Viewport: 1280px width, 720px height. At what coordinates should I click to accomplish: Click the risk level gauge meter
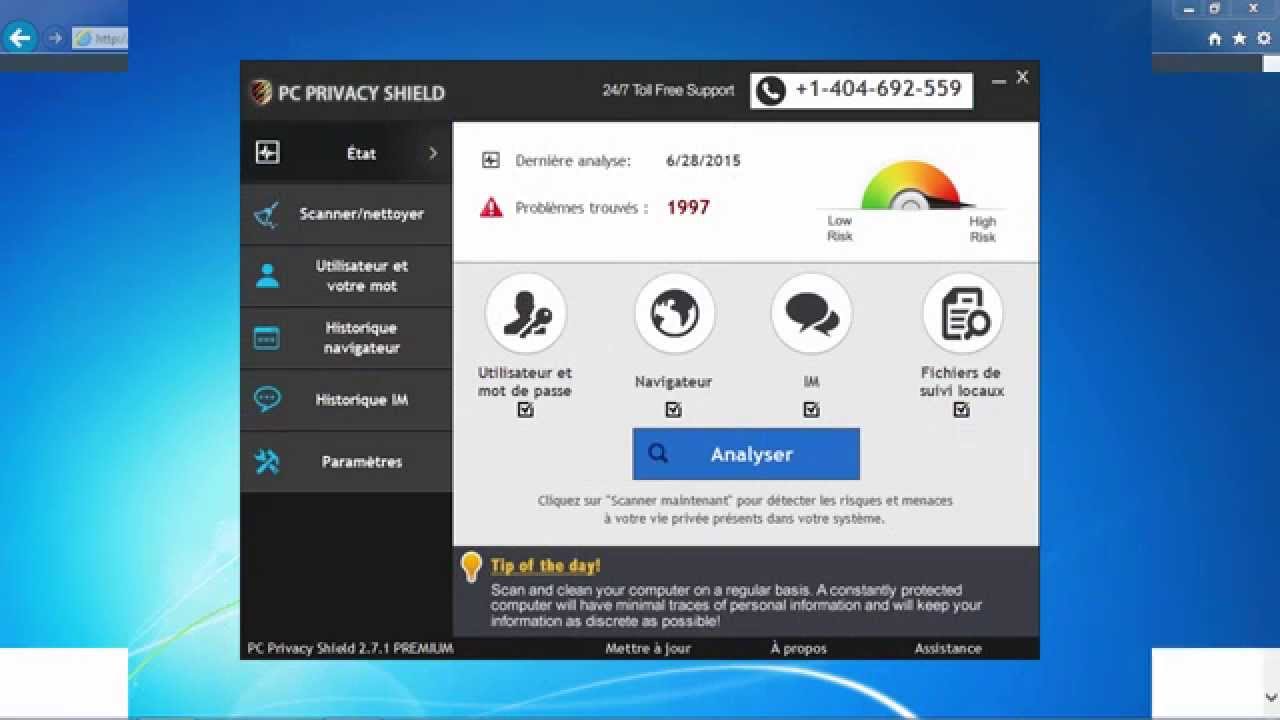click(910, 186)
